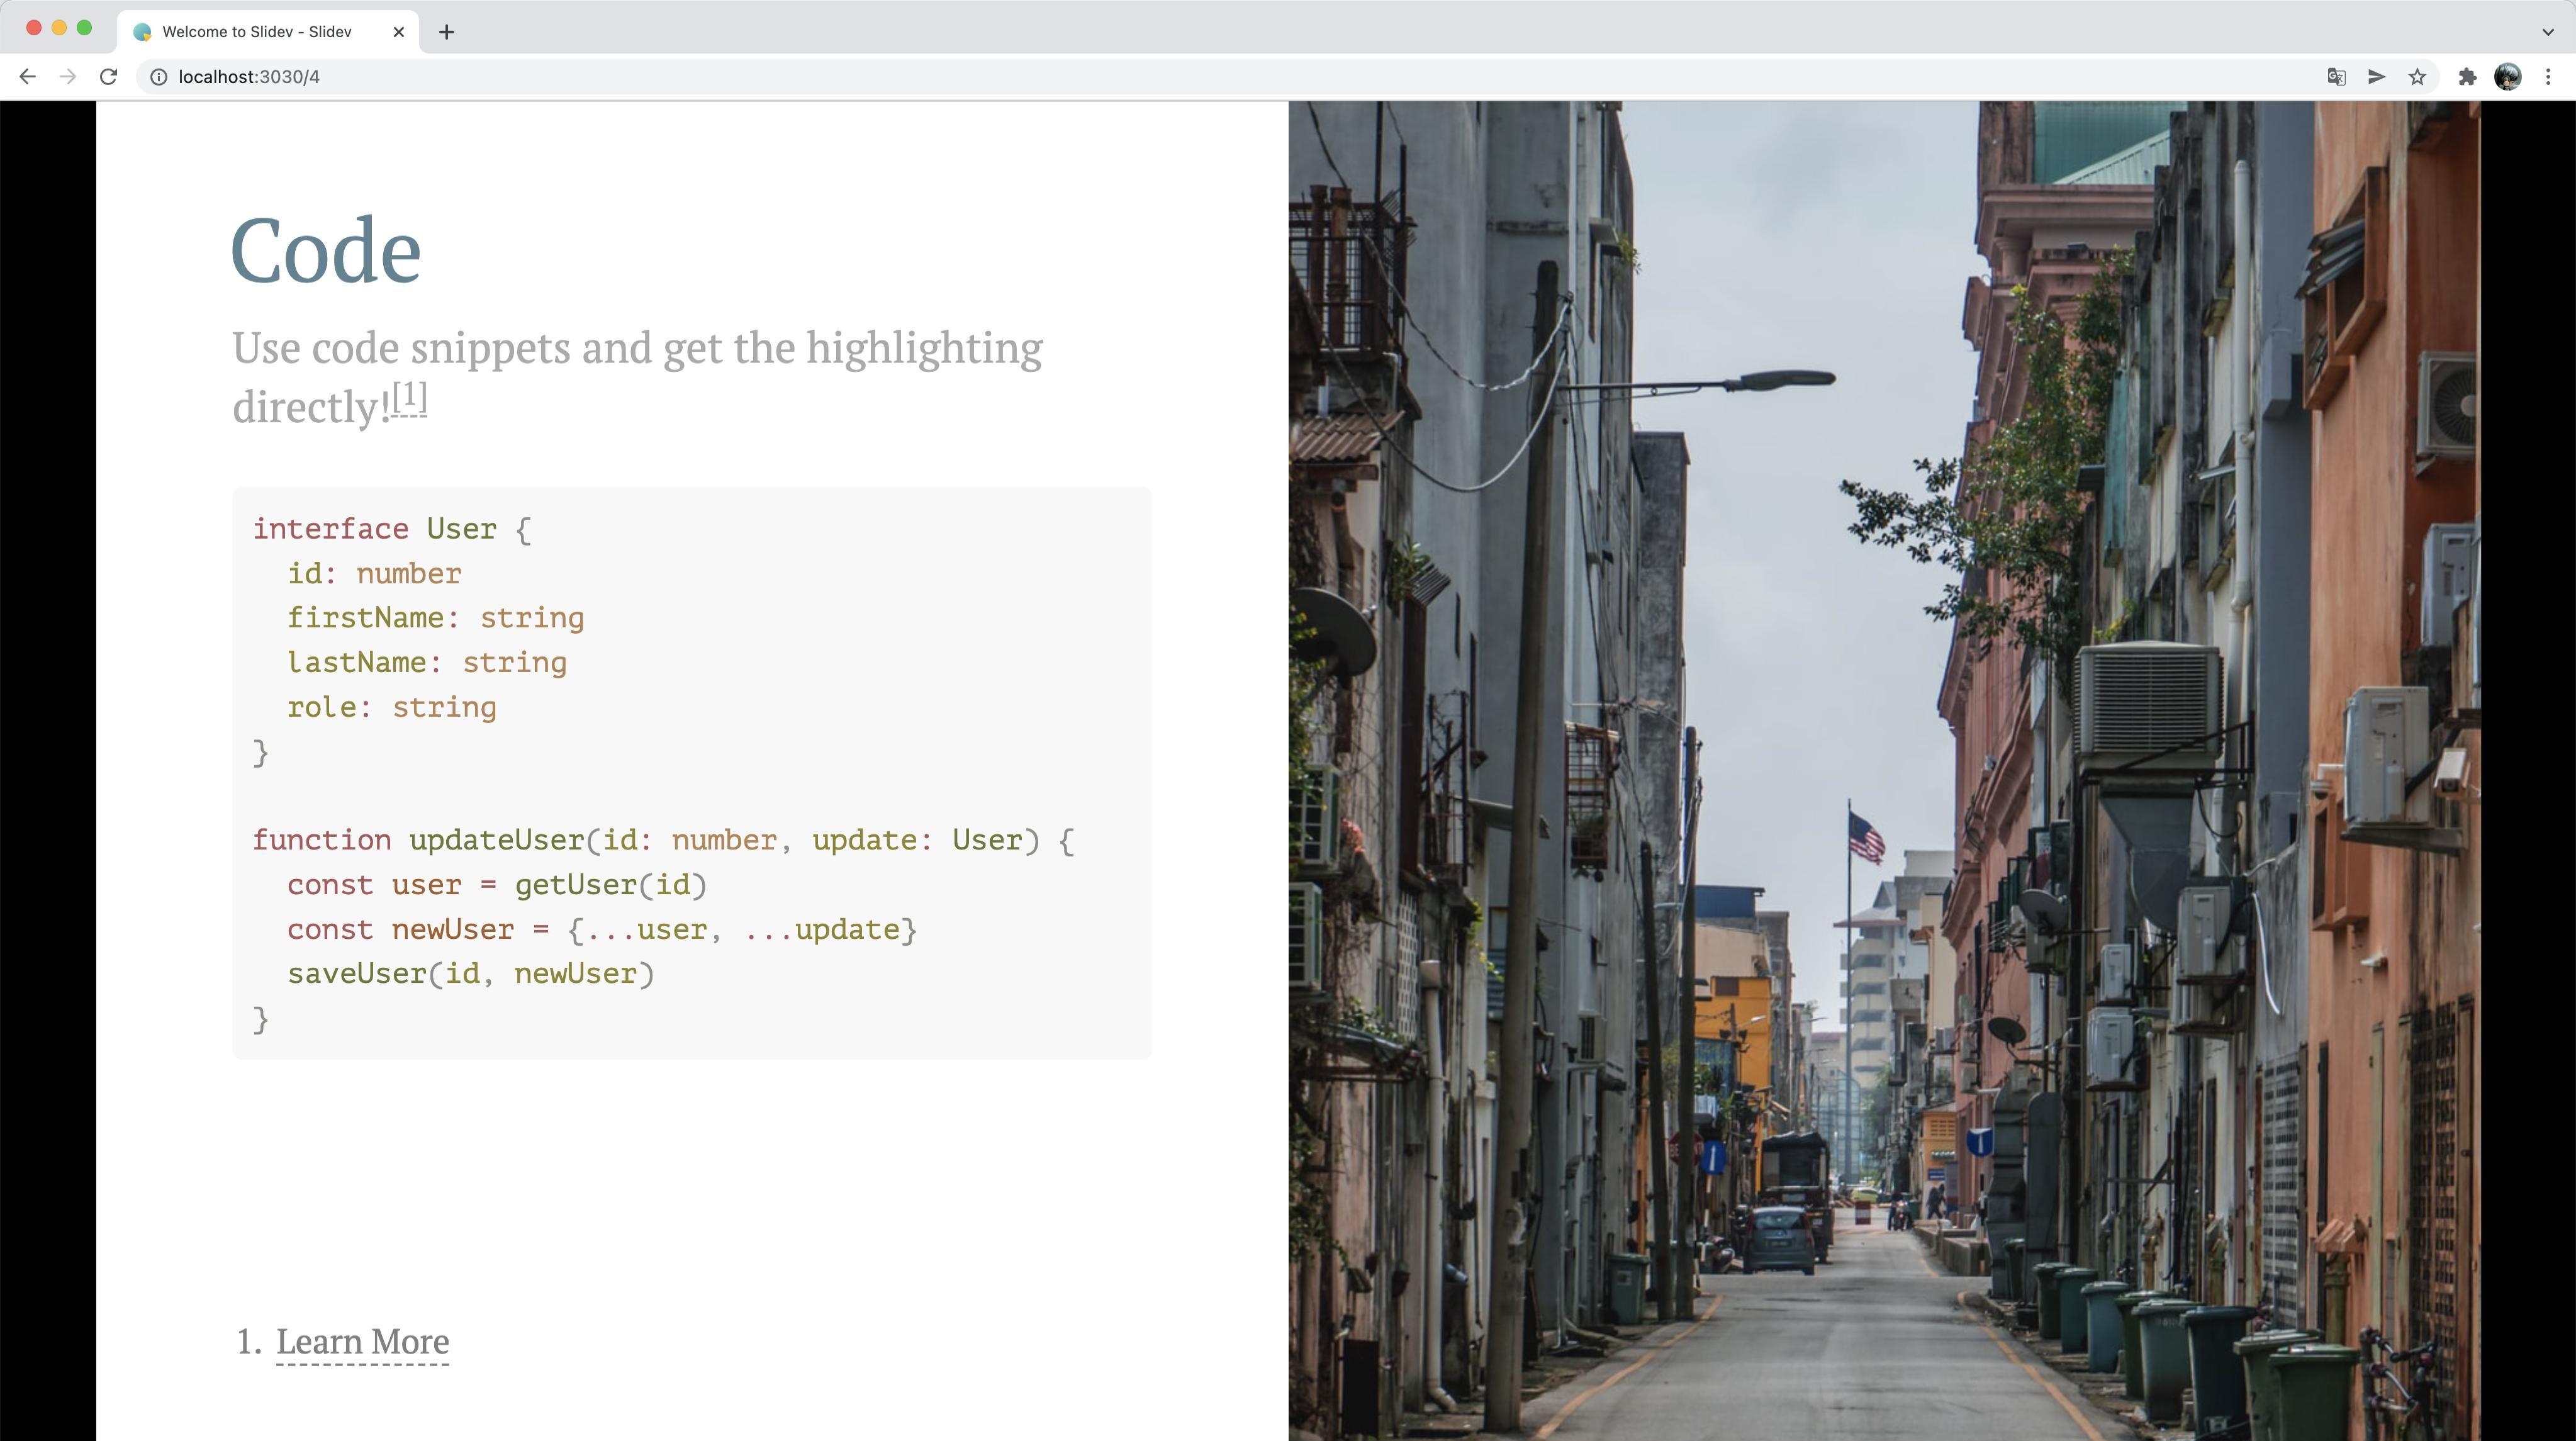Go back with the browser back arrow
The image size is (2576, 1441).
28,77
